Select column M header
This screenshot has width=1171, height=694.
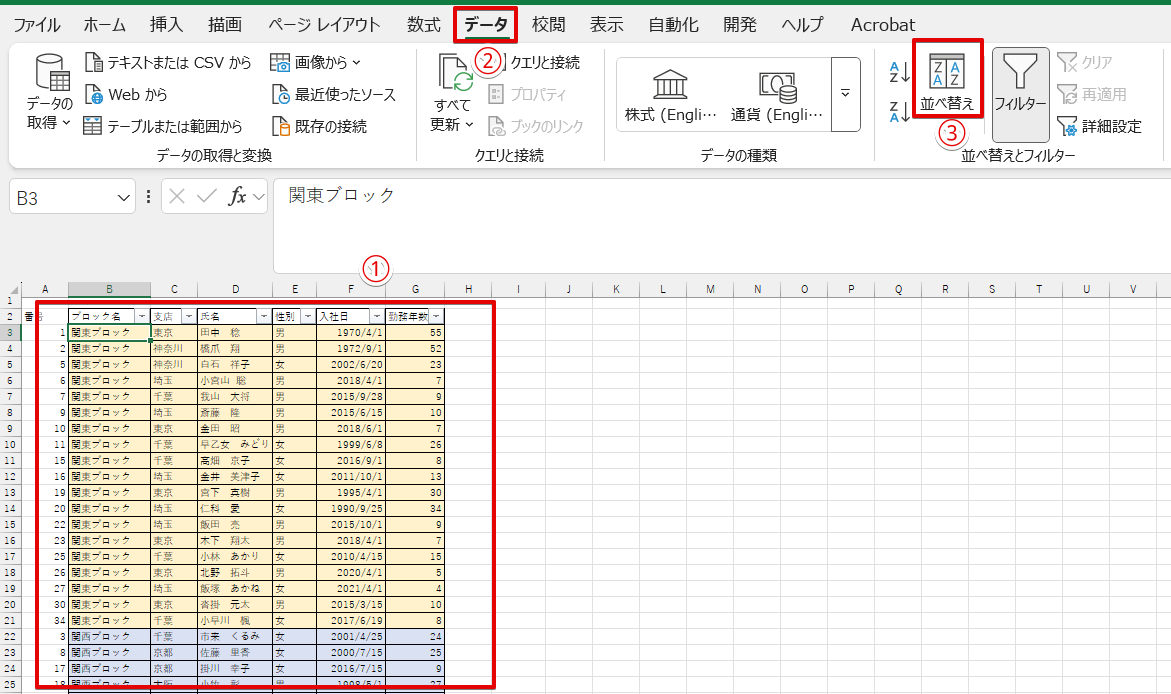pyautogui.click(x=710, y=289)
